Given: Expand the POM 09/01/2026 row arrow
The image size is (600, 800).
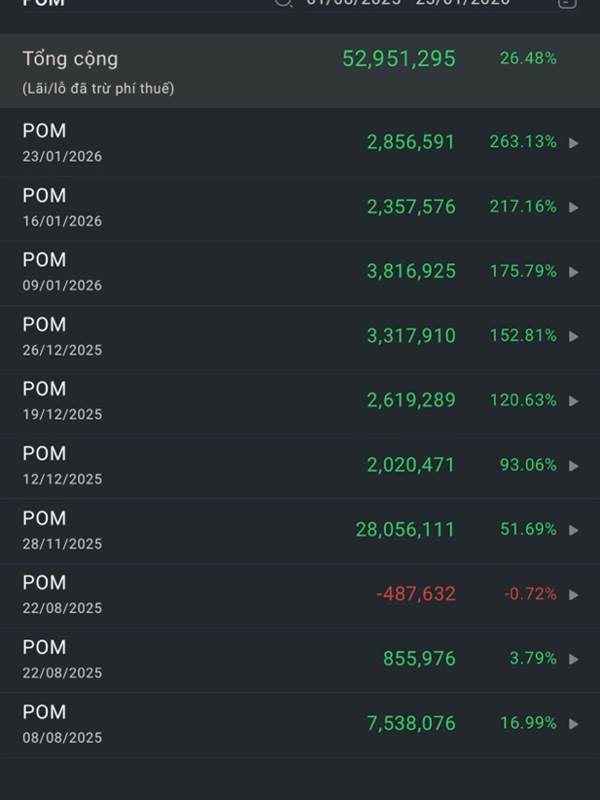Looking at the screenshot, I should 574,272.
